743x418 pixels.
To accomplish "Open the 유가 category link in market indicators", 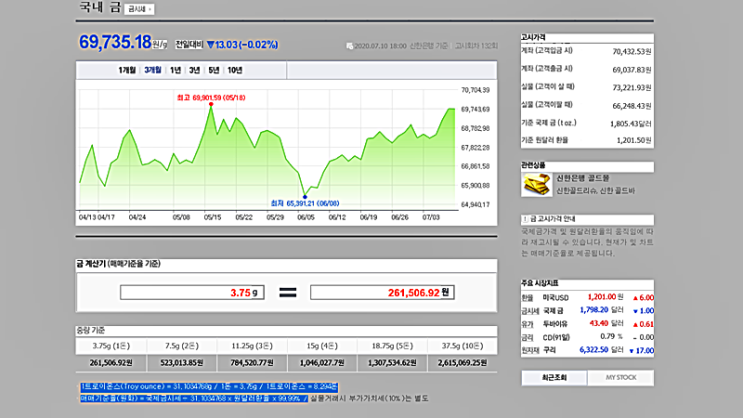I will click(527, 324).
